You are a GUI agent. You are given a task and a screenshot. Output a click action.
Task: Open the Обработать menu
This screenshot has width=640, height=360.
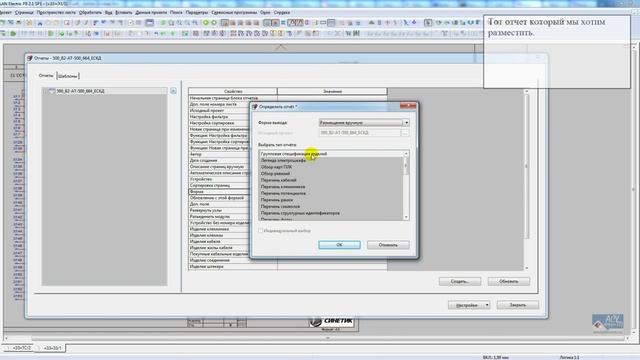[x=90, y=12]
